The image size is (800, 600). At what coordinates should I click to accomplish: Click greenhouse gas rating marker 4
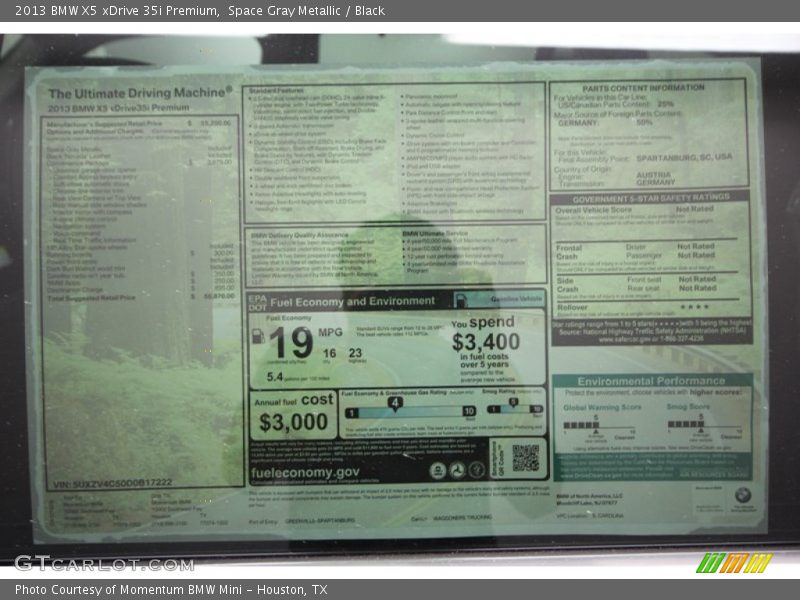(395, 404)
